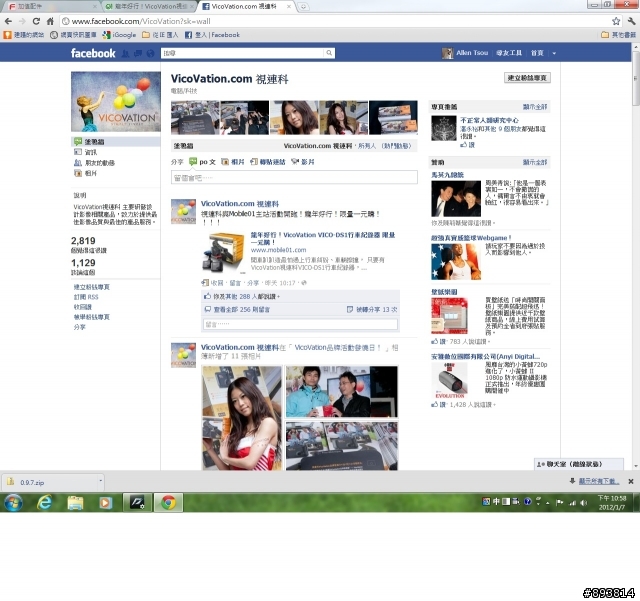Select the video share option

302,162
